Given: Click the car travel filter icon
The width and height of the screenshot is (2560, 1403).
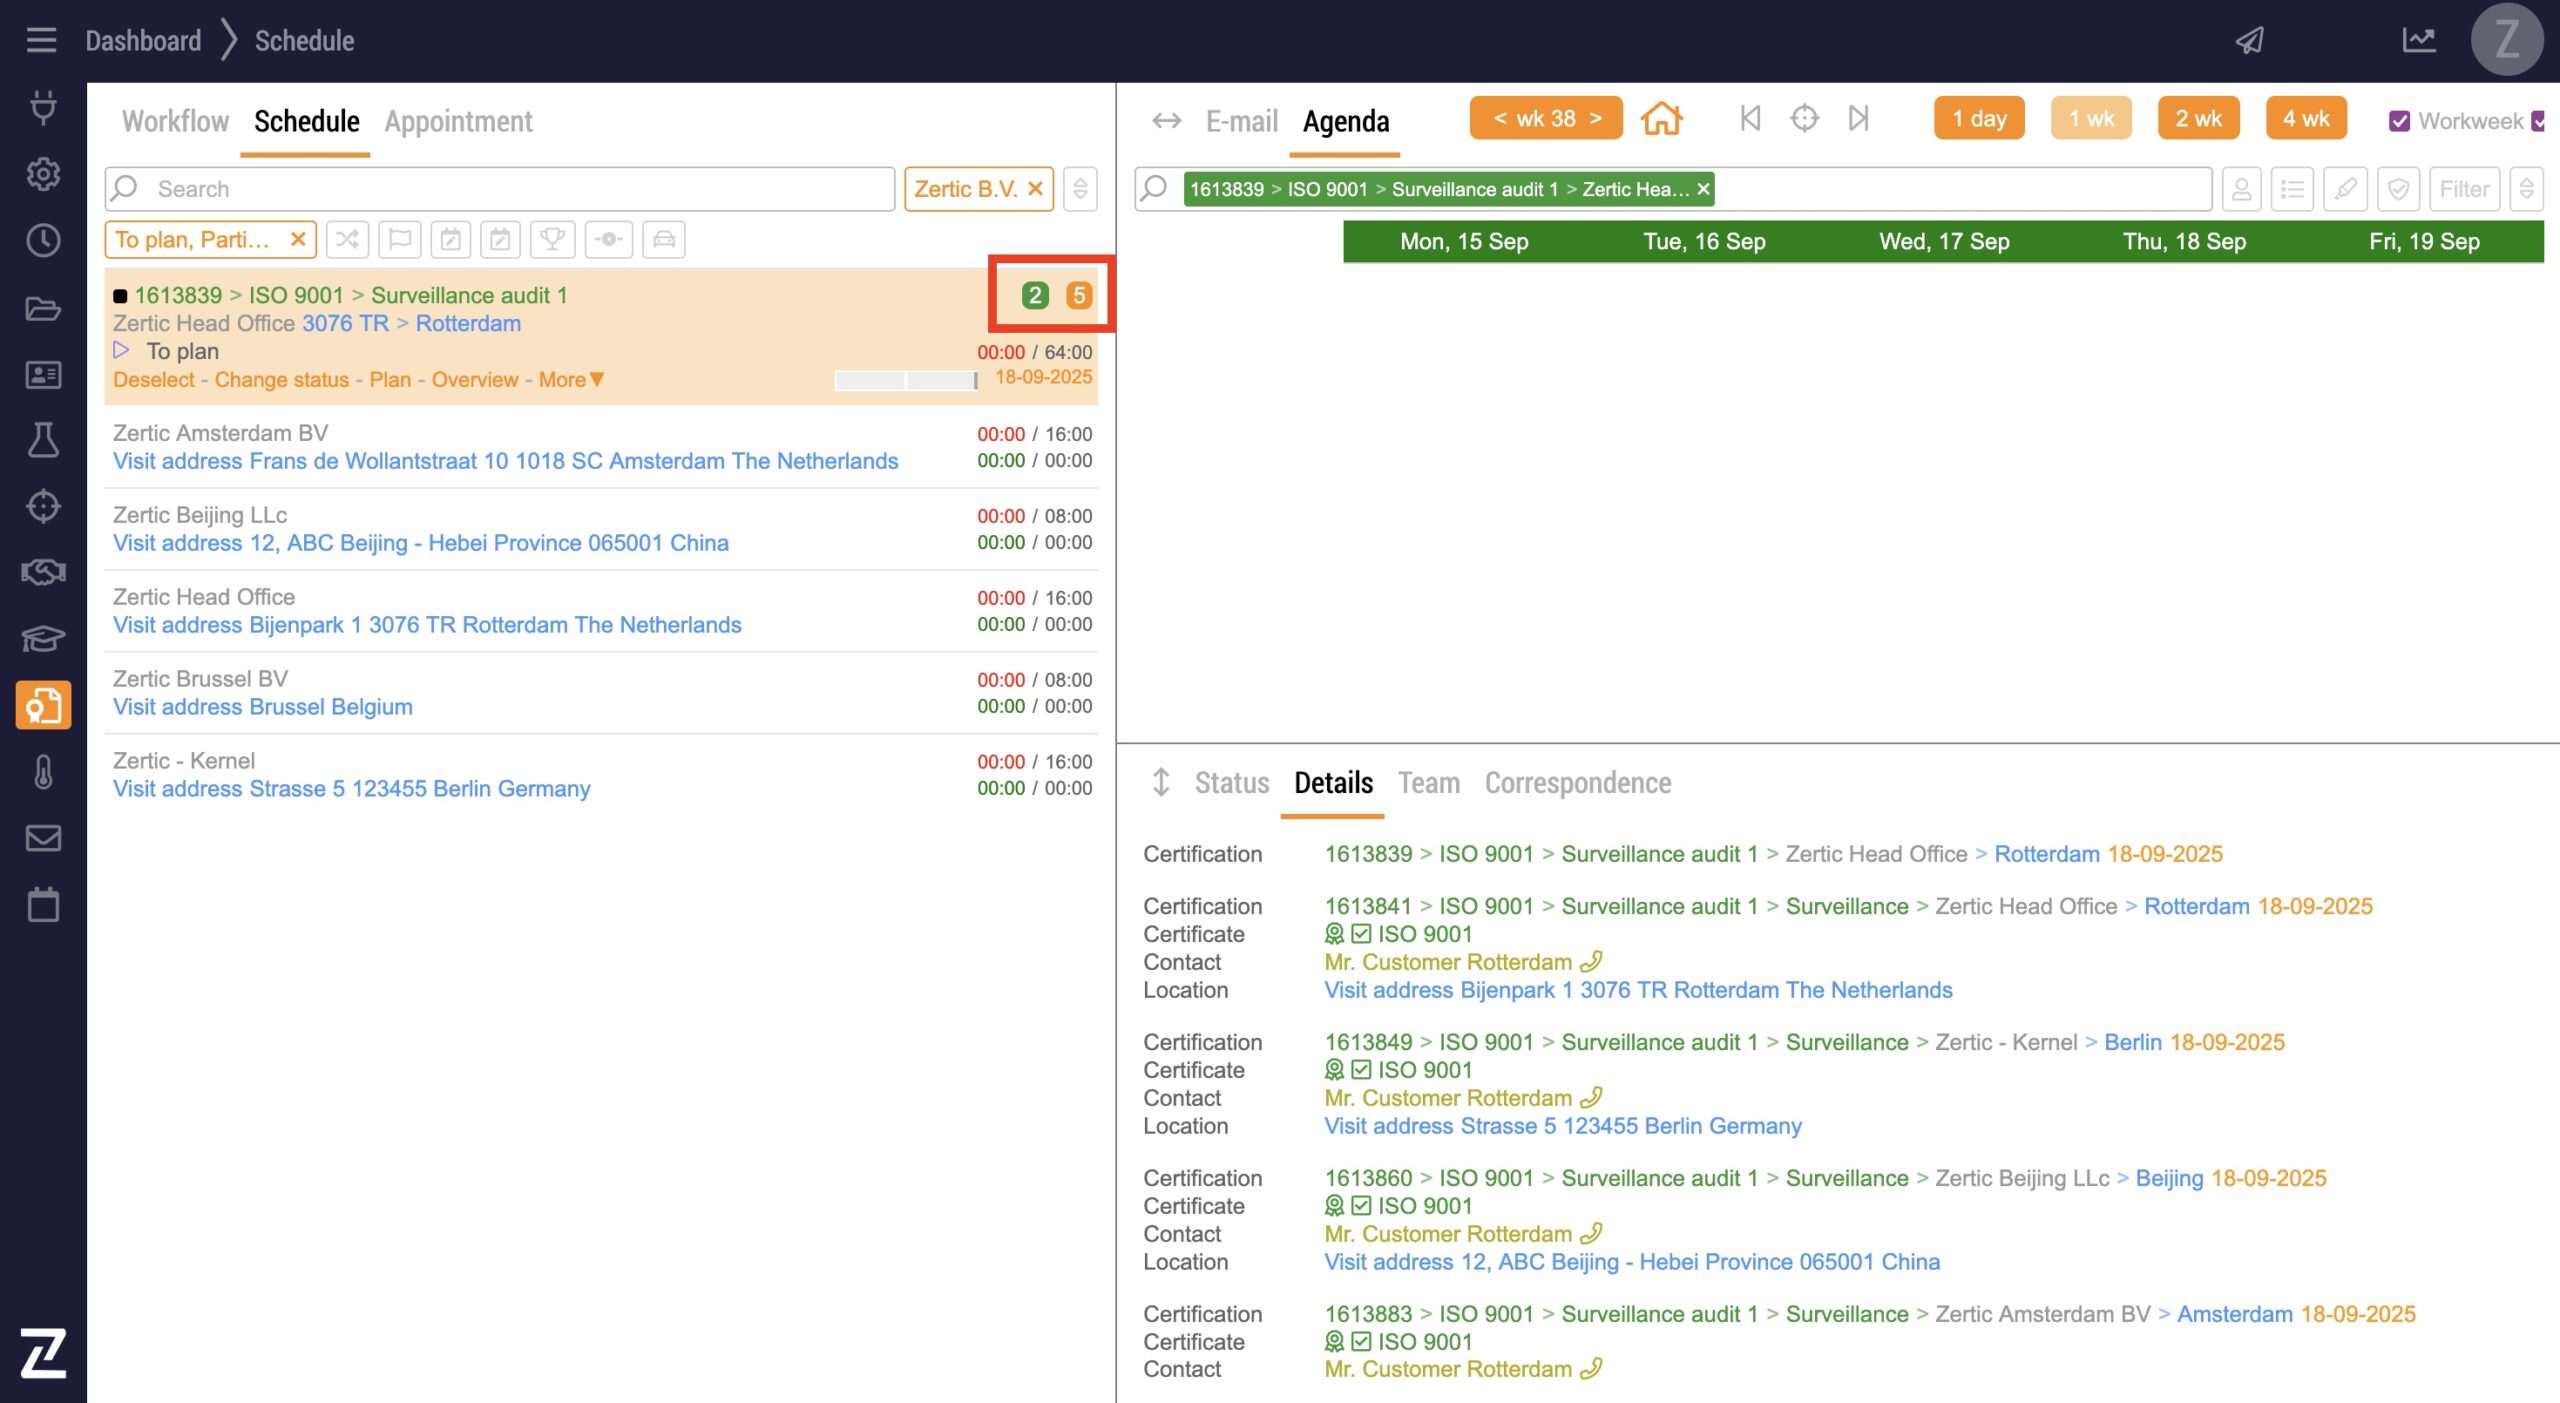Looking at the screenshot, I should coord(664,240).
